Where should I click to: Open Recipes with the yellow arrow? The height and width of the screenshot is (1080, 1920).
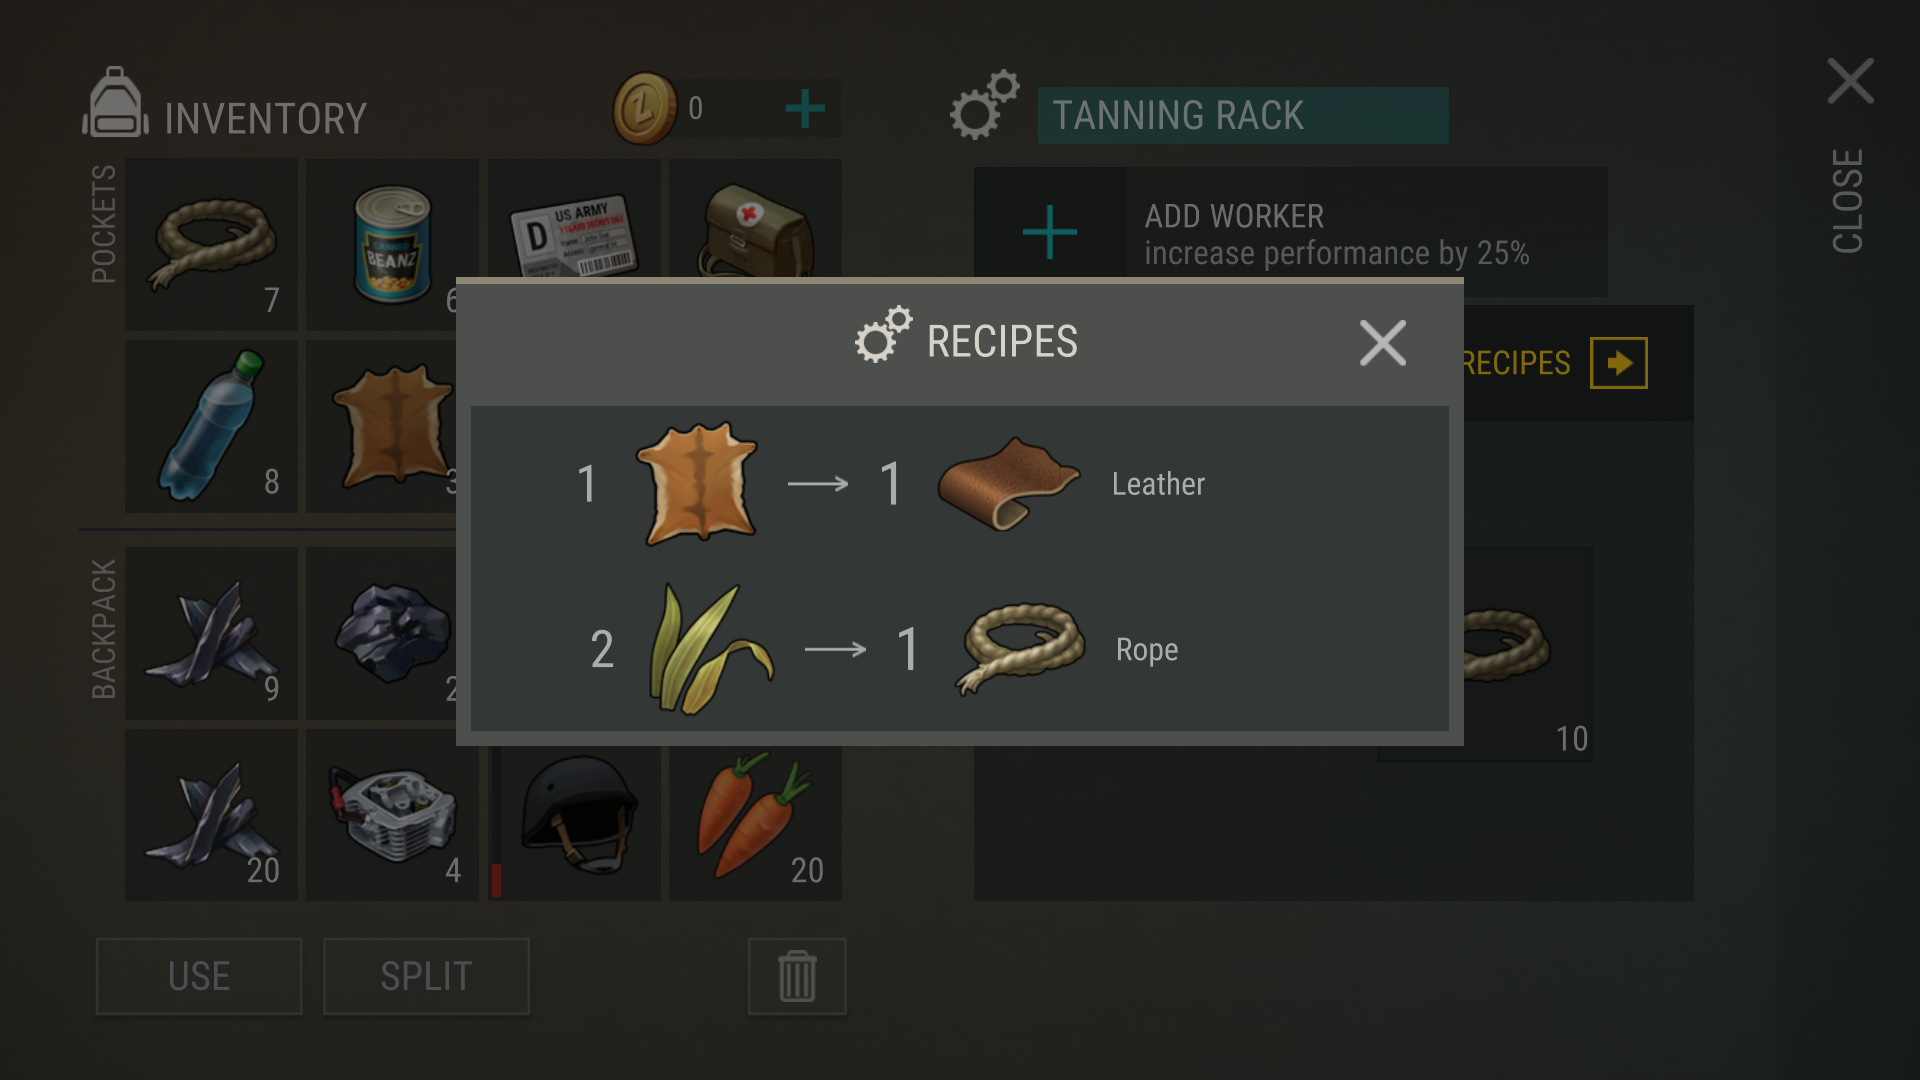click(x=1619, y=363)
